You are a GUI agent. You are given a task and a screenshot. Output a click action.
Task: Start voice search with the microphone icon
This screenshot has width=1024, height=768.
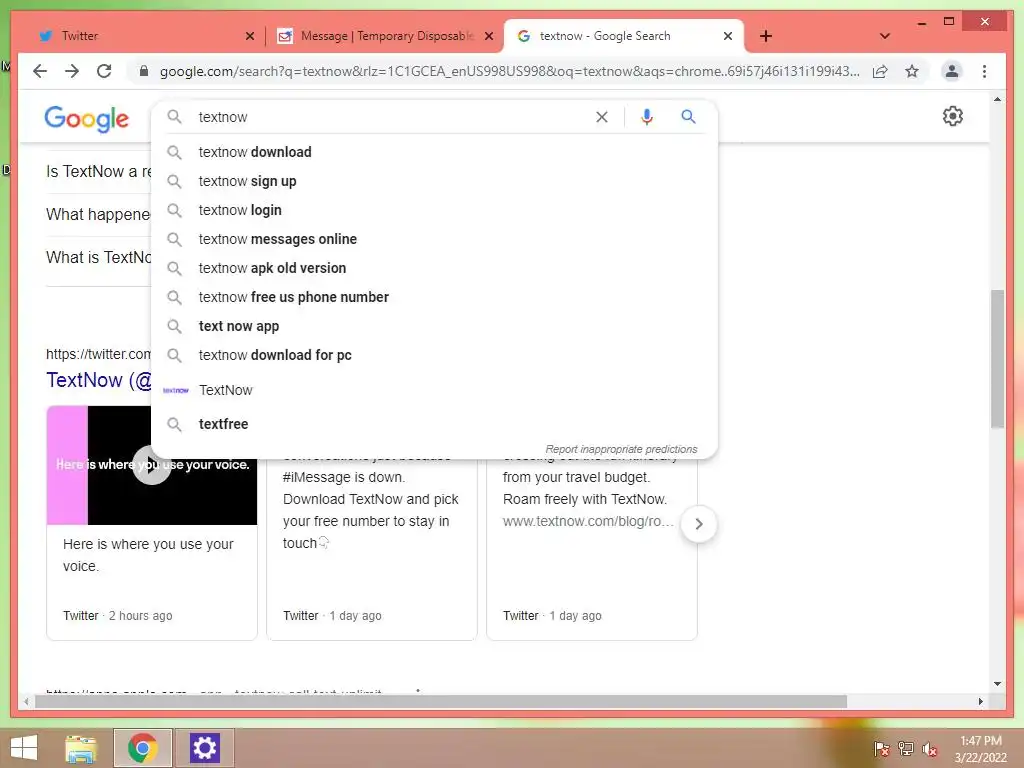click(x=647, y=117)
